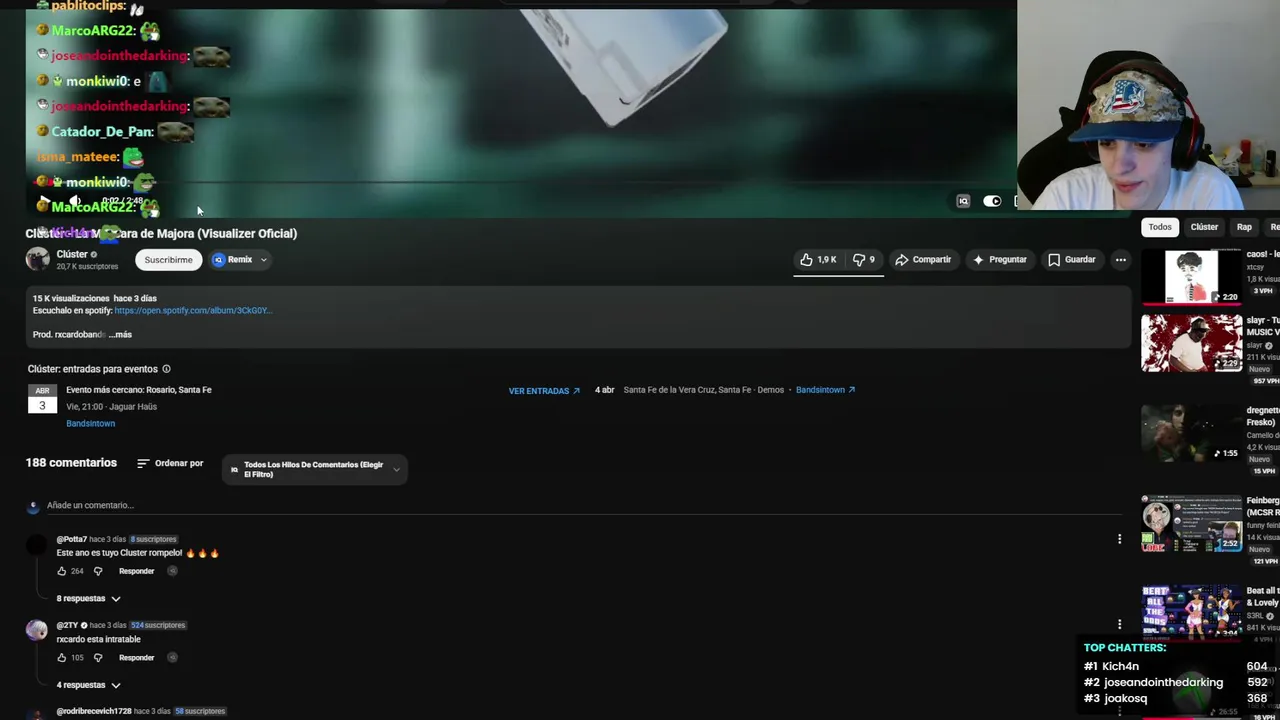Open Bandsintown link under Rosario event
Viewport: 1280px width, 720px height.
pyautogui.click(x=90, y=424)
